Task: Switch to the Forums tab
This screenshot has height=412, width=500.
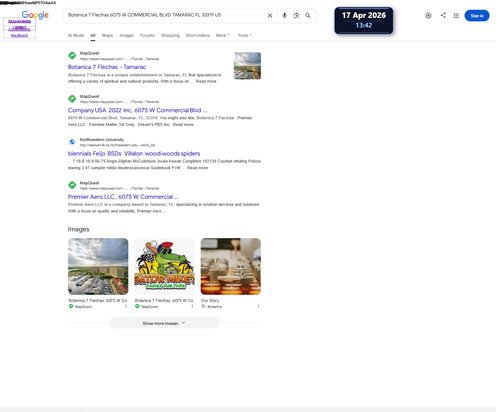Action: pos(147,35)
